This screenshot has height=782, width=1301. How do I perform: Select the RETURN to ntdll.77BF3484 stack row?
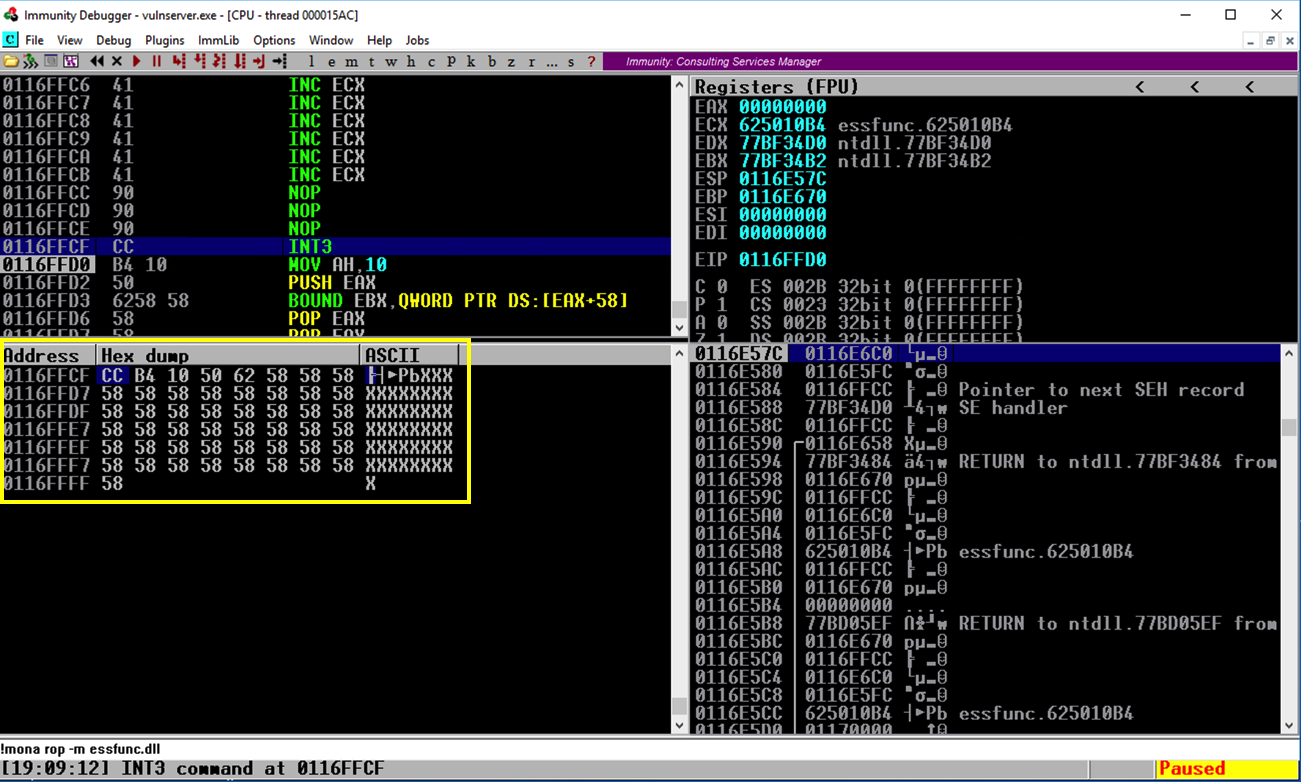coord(985,462)
